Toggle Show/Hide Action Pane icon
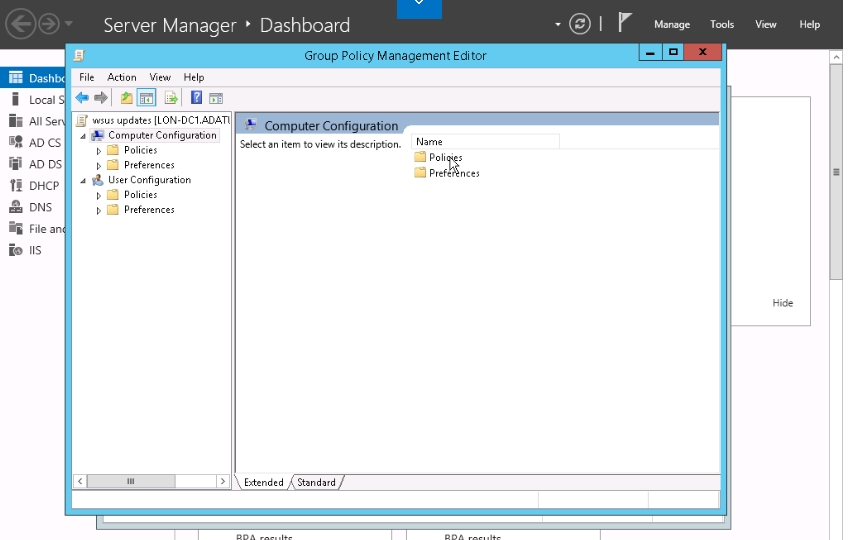848x540 pixels. (216, 98)
